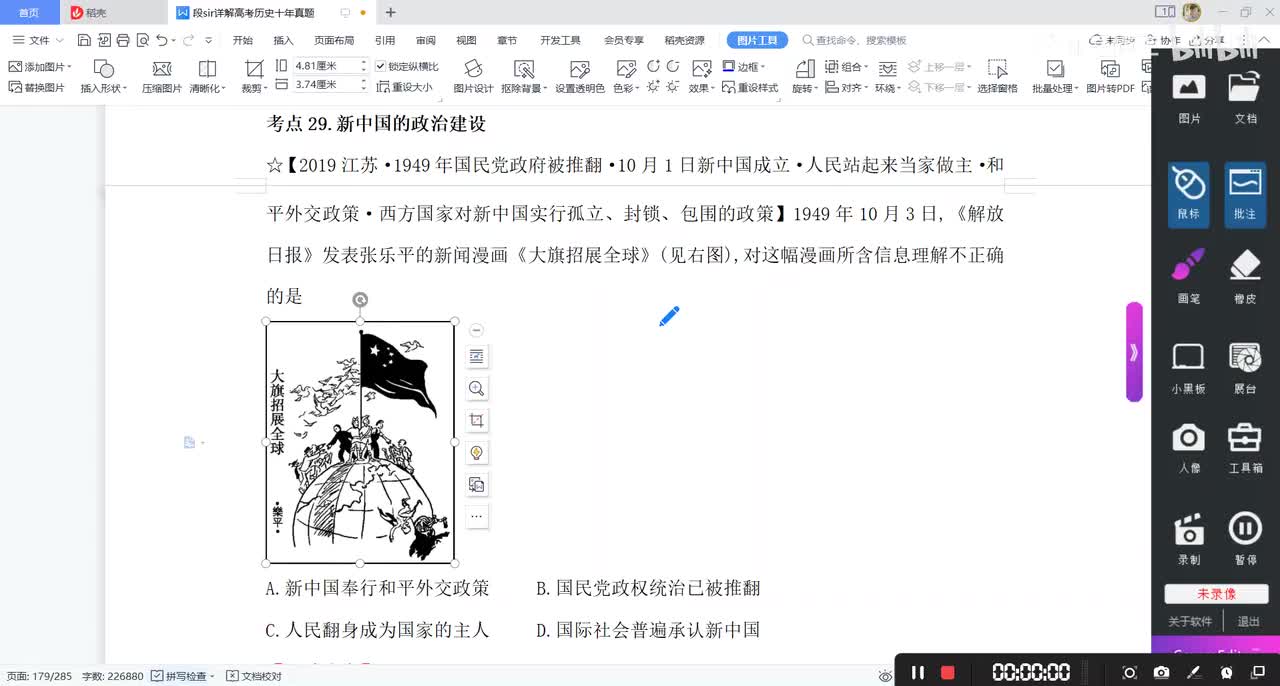Click the 重设大小 button
Viewport: 1280px width, 686px height.
click(405, 87)
